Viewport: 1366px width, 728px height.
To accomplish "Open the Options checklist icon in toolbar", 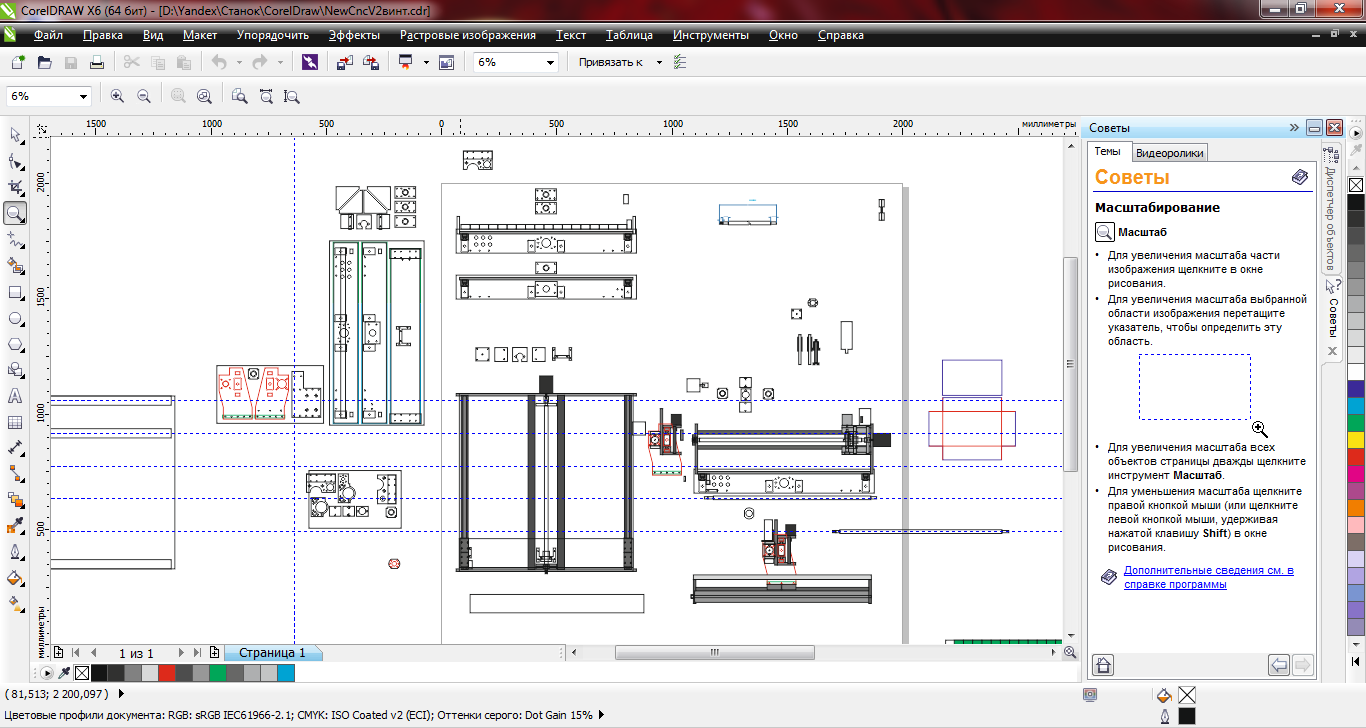I will tap(680, 62).
